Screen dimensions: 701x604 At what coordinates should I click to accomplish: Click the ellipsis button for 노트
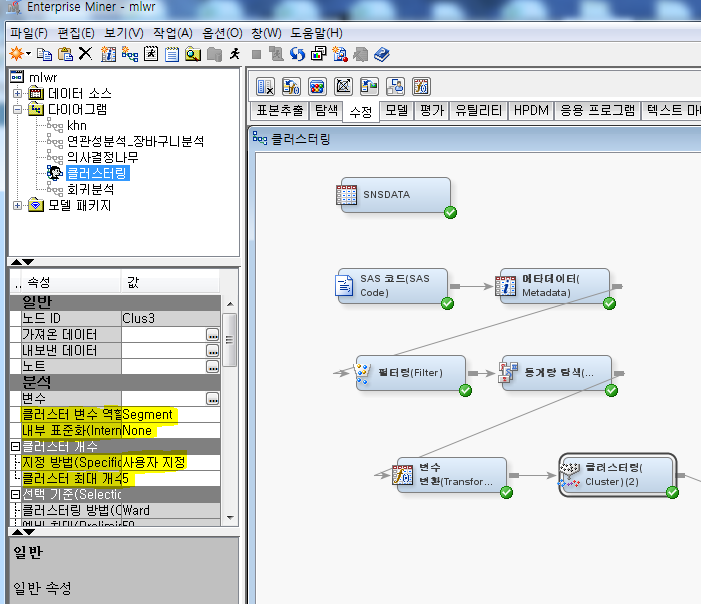(x=213, y=367)
